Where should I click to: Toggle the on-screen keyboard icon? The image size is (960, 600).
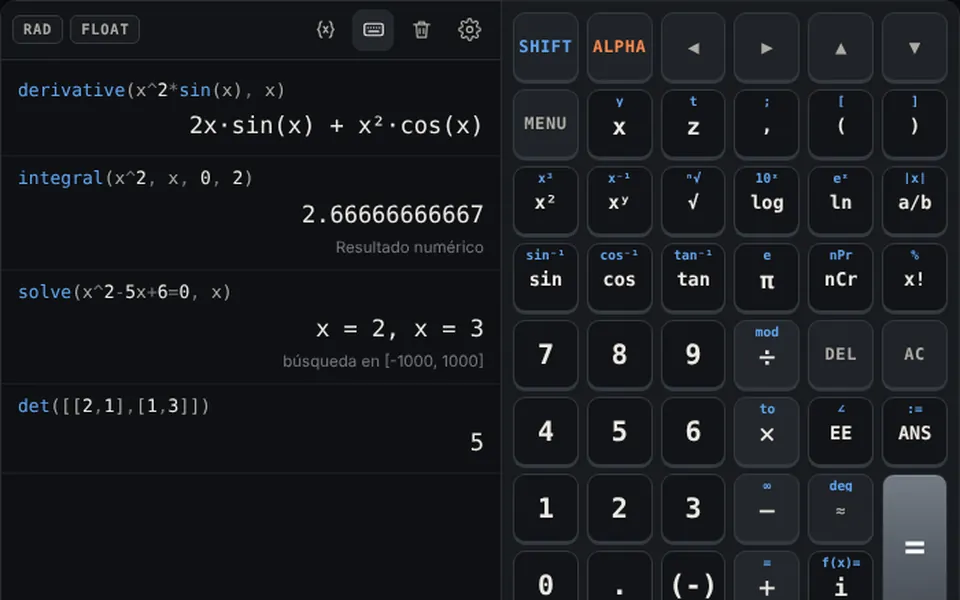373,29
